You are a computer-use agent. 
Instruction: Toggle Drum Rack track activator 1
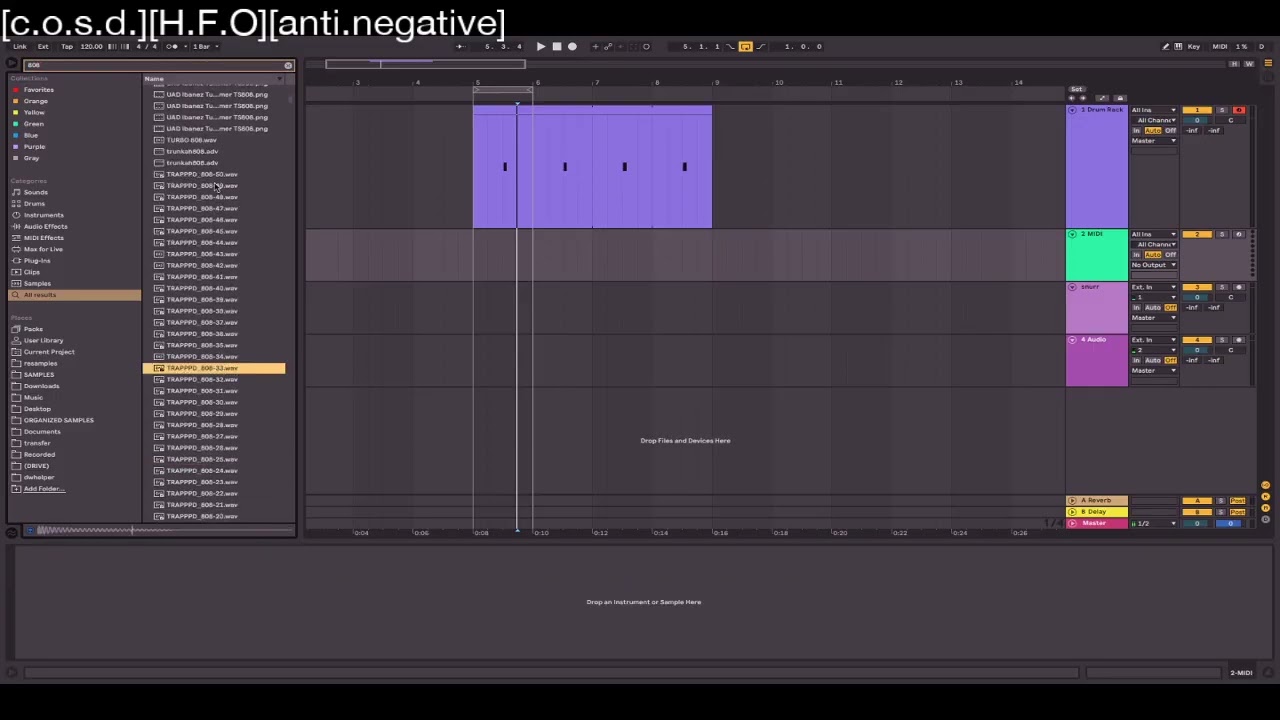pyautogui.click(x=1197, y=110)
